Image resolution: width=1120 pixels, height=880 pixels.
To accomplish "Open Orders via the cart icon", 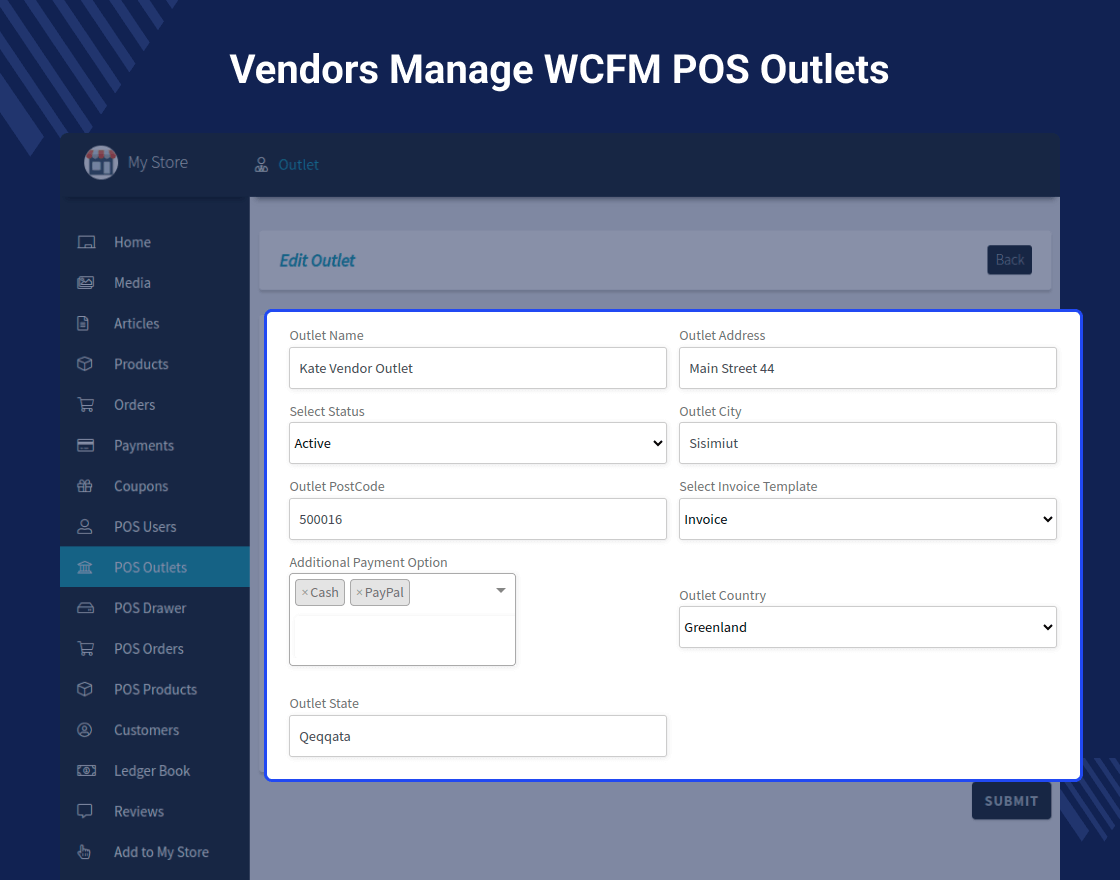I will coord(85,404).
